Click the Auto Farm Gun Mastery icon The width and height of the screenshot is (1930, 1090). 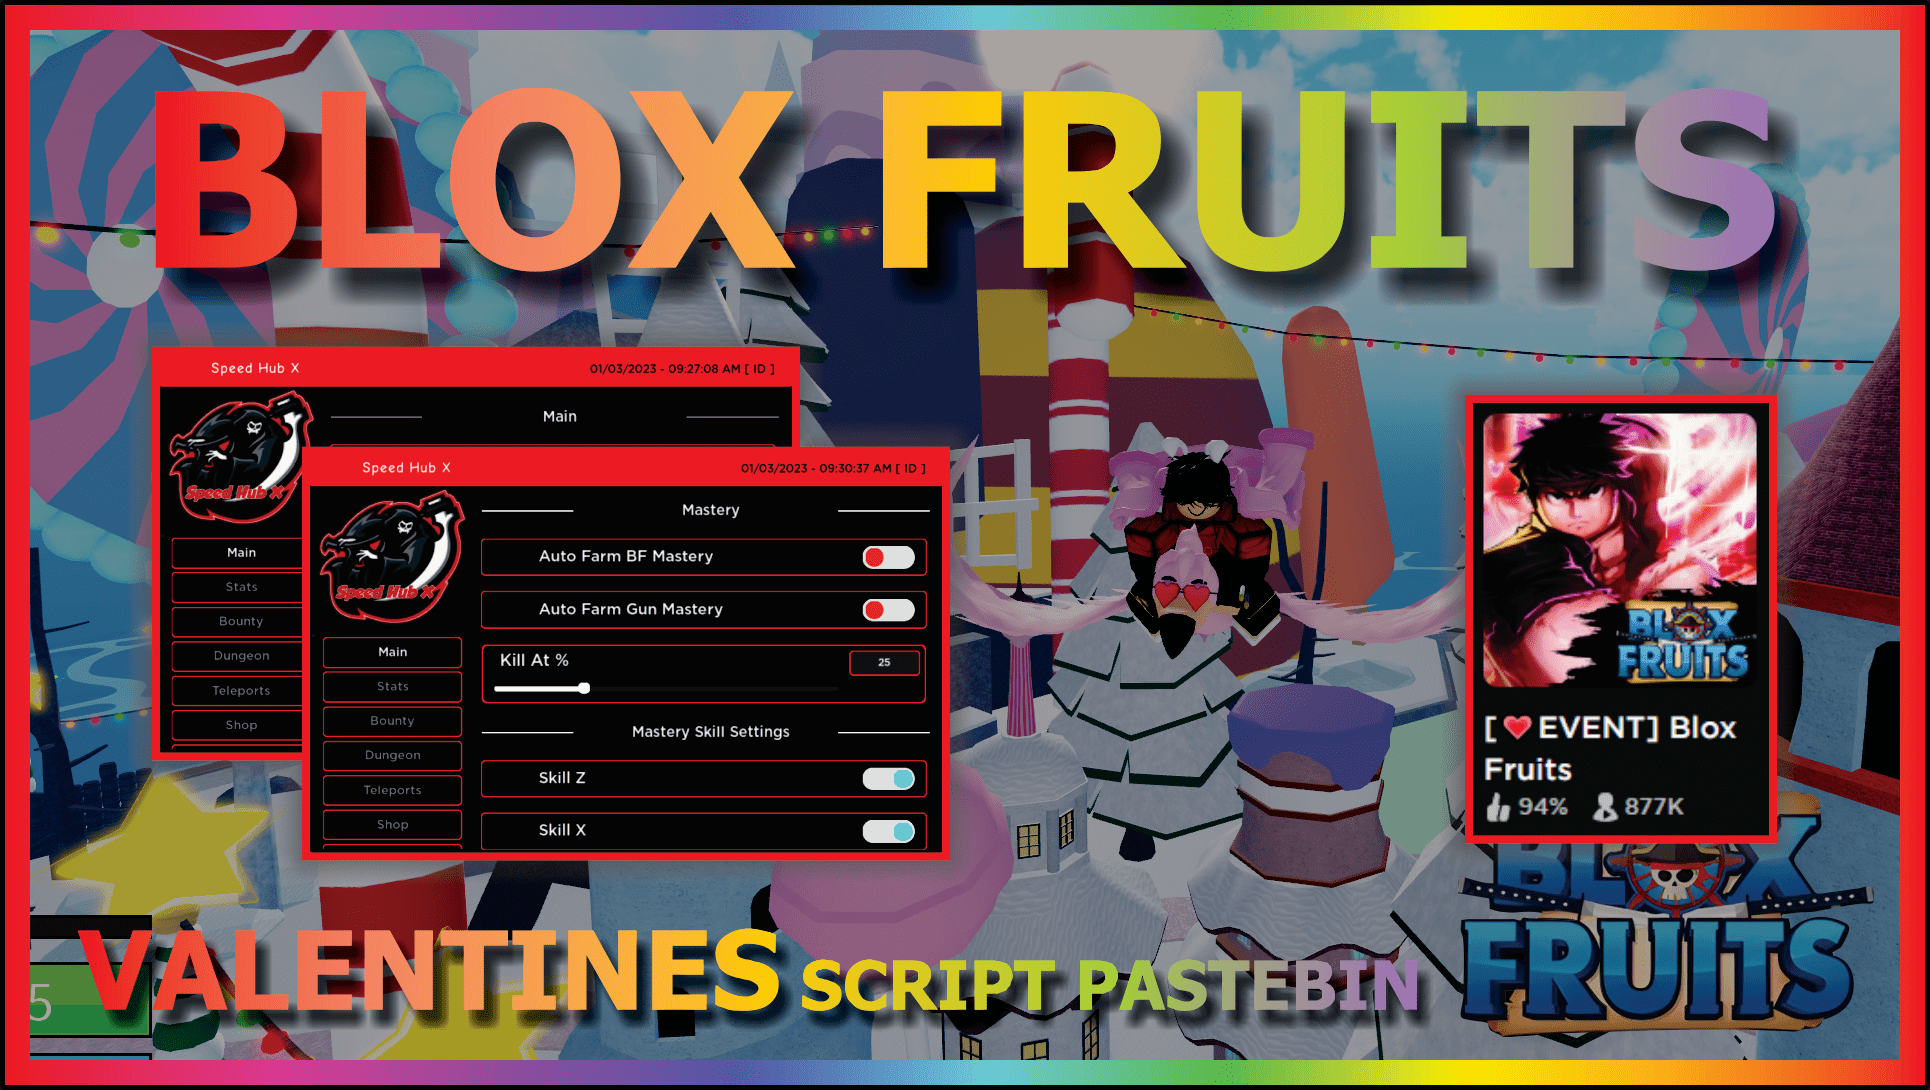pos(891,611)
